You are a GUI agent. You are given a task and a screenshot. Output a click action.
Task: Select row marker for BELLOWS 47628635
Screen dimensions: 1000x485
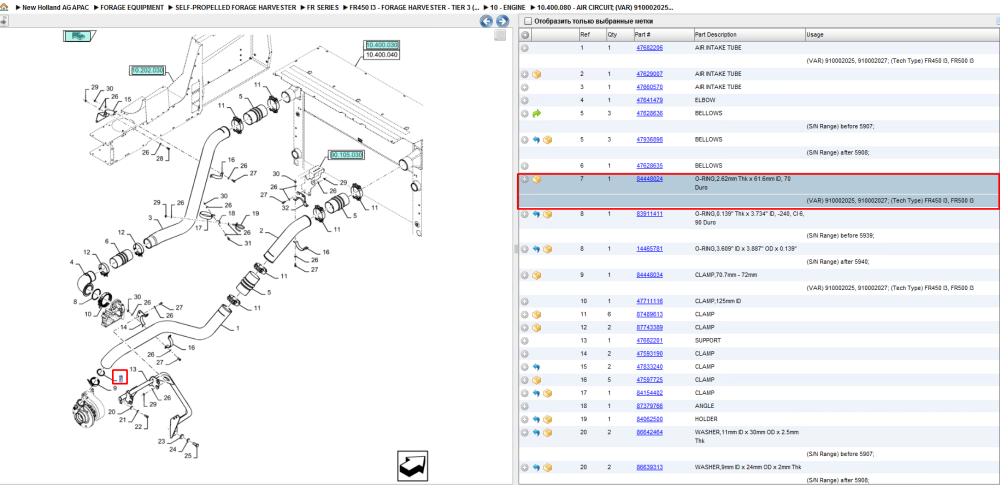(525, 166)
